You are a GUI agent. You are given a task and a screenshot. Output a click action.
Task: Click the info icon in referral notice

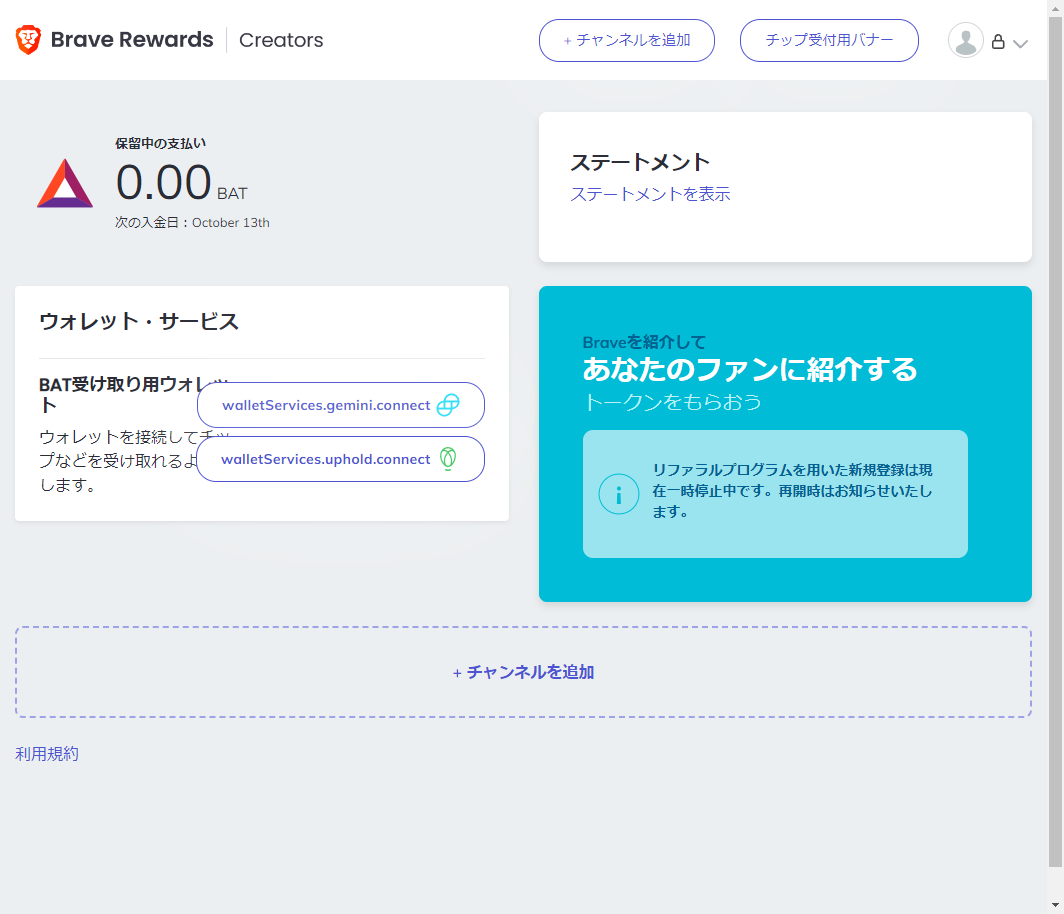pos(618,494)
